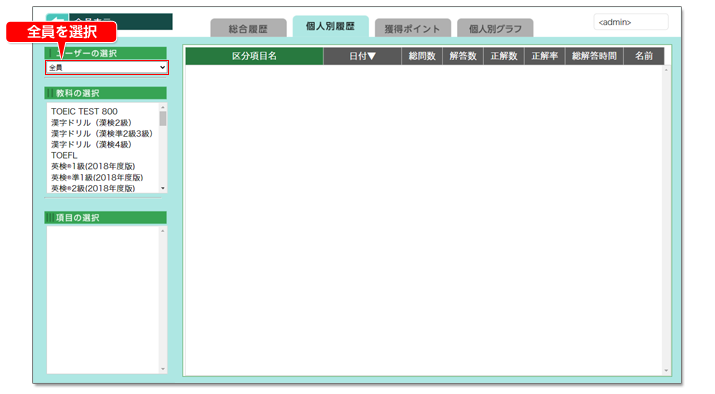Click the admin user field
The image size is (715, 394).
click(x=631, y=22)
